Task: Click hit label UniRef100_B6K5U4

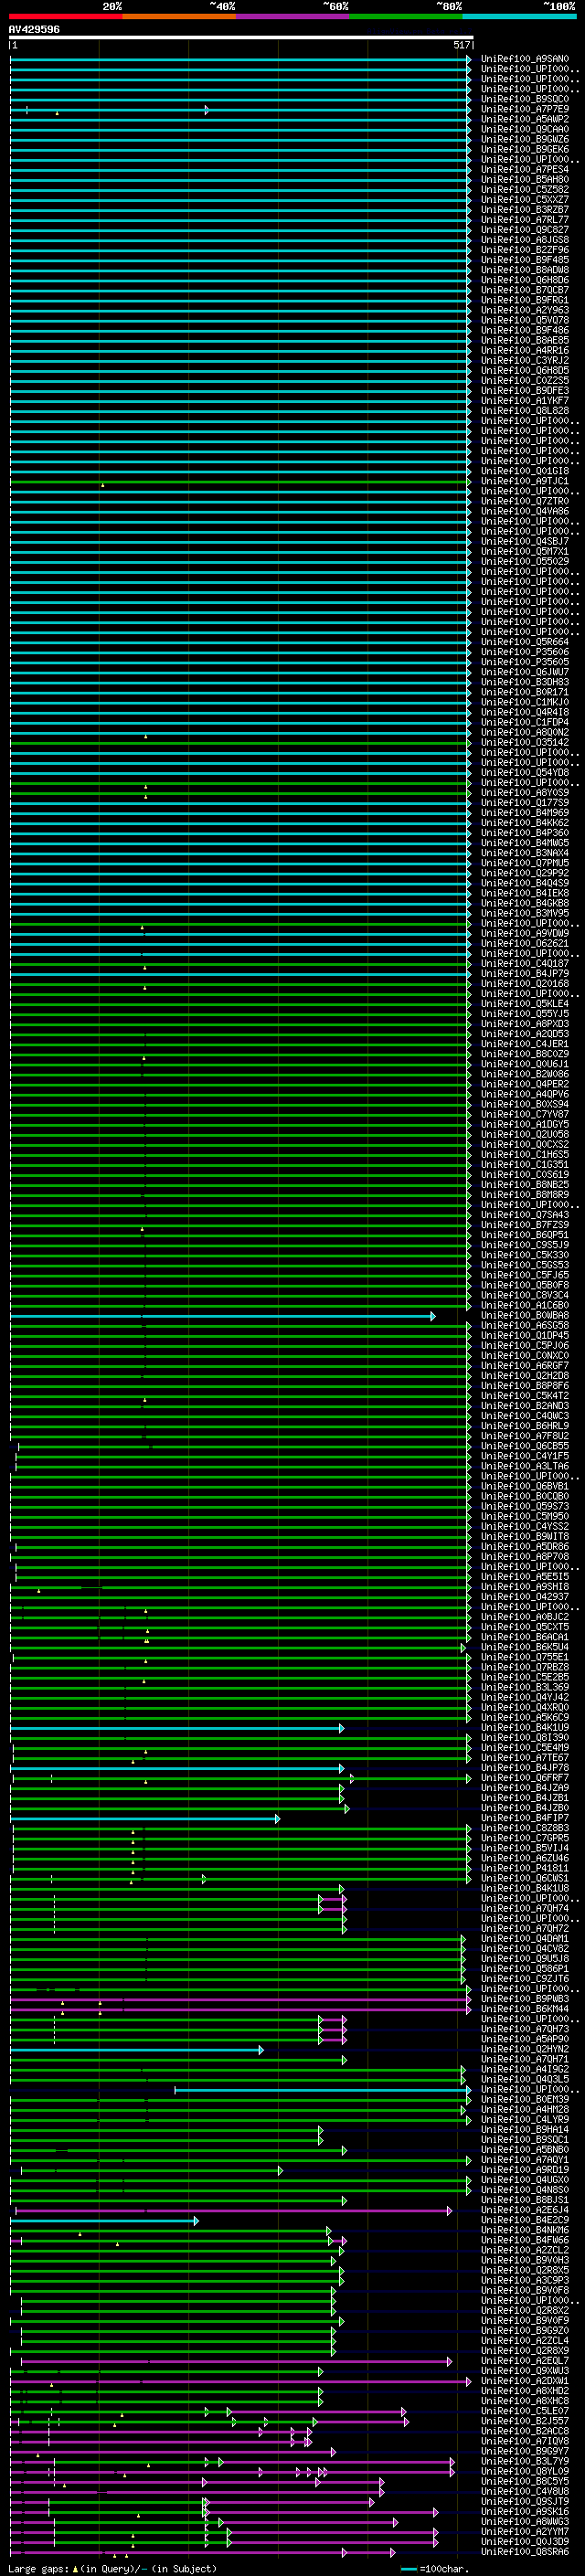Action: tap(525, 1647)
